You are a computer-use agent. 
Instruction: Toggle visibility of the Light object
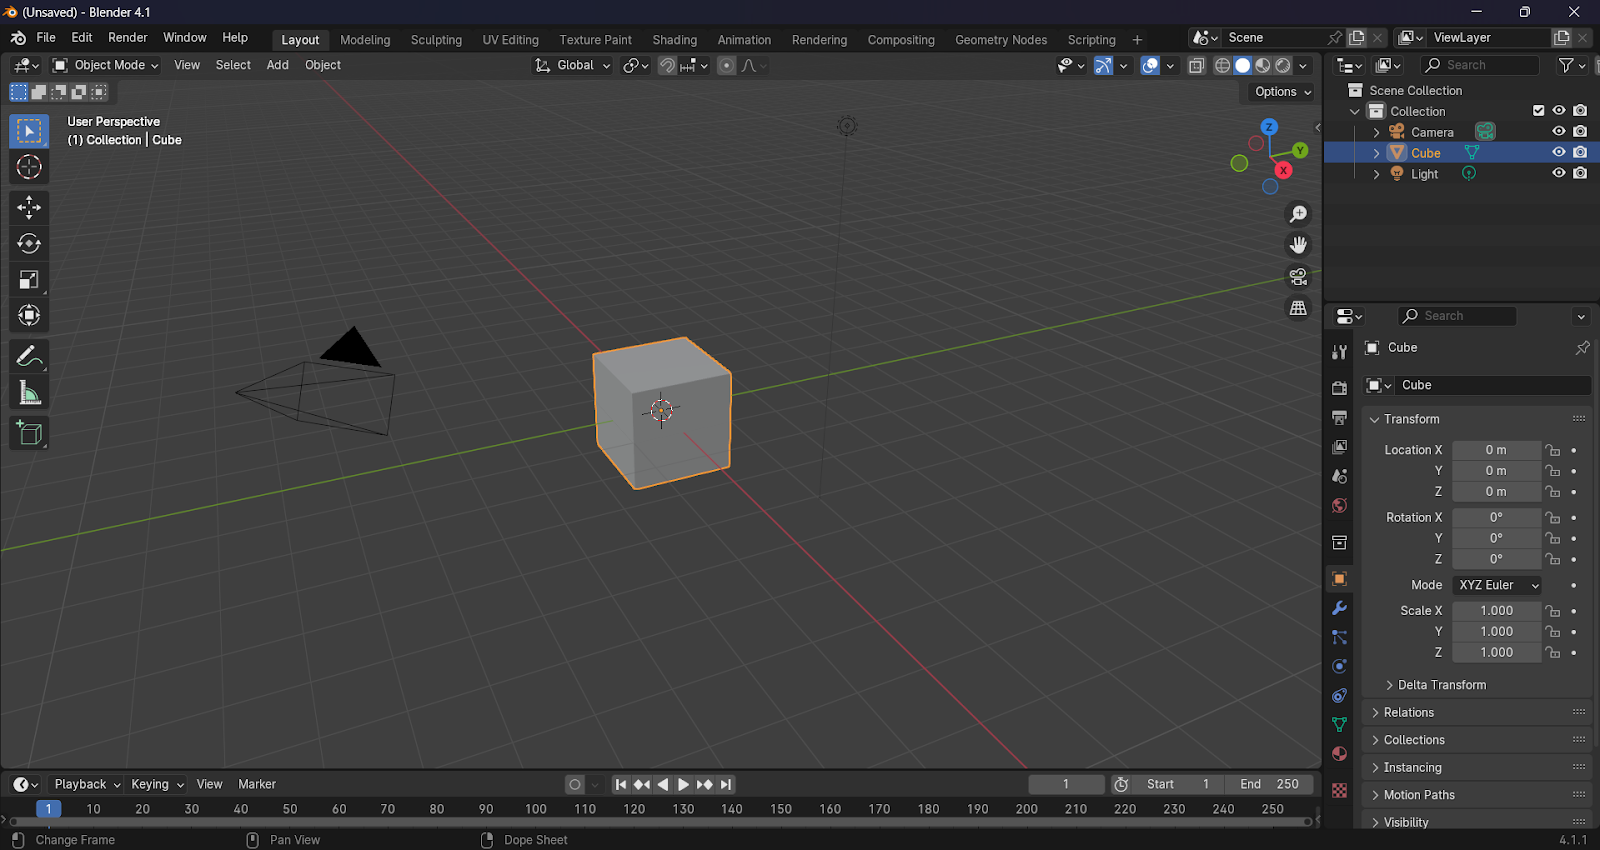point(1558,173)
